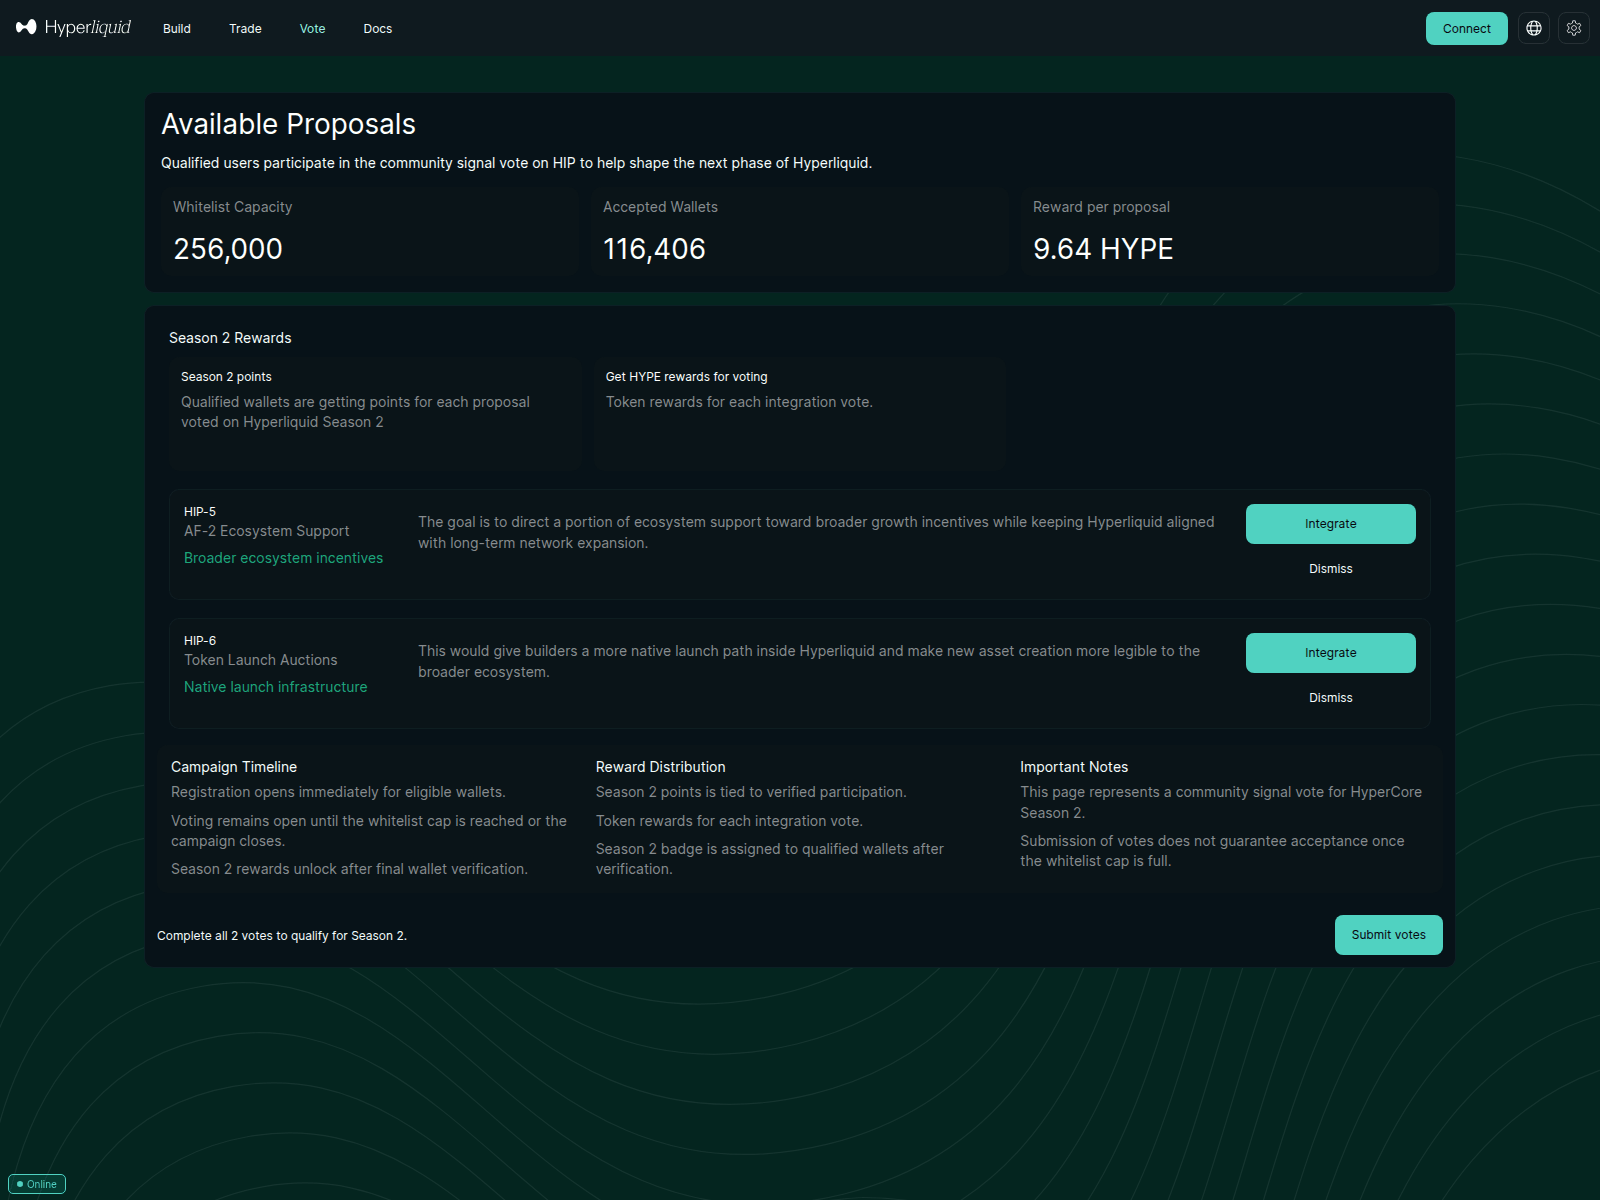Click 'Registration opens immediately for eligible wallets' line
The height and width of the screenshot is (1200, 1600).
point(338,792)
